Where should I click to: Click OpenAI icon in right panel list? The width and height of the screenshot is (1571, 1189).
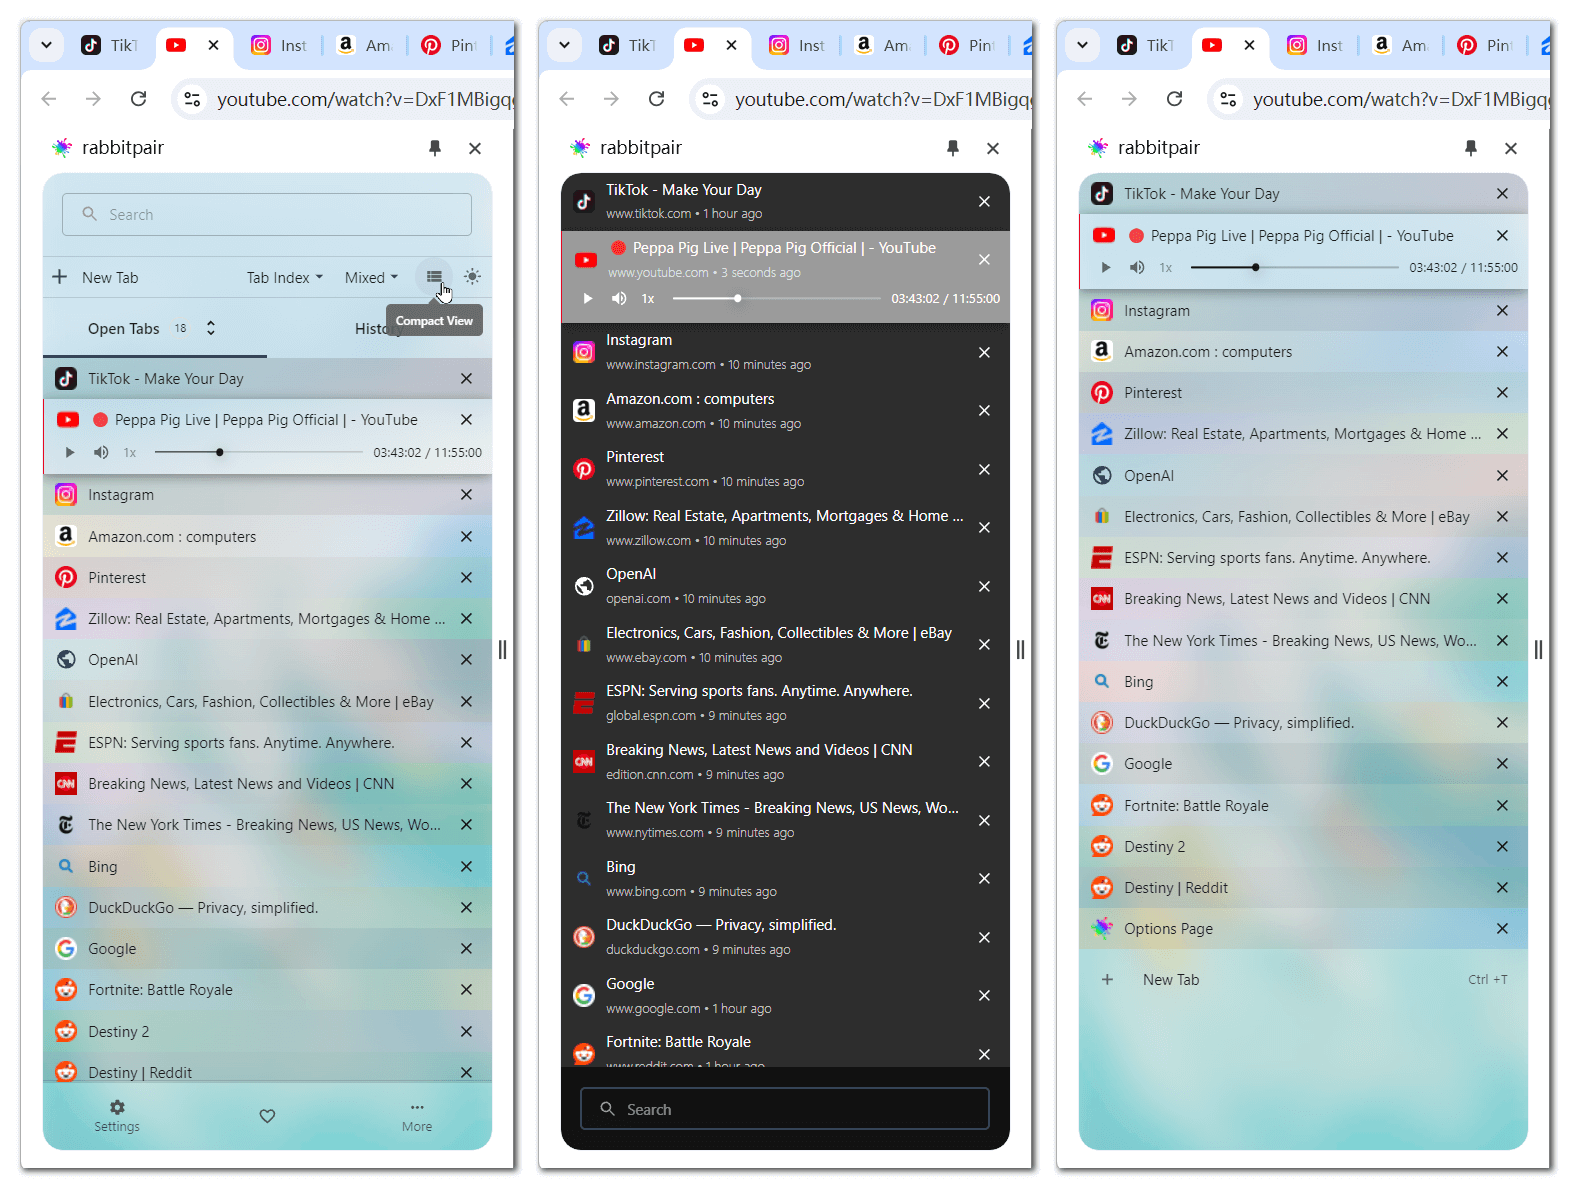click(x=1102, y=475)
